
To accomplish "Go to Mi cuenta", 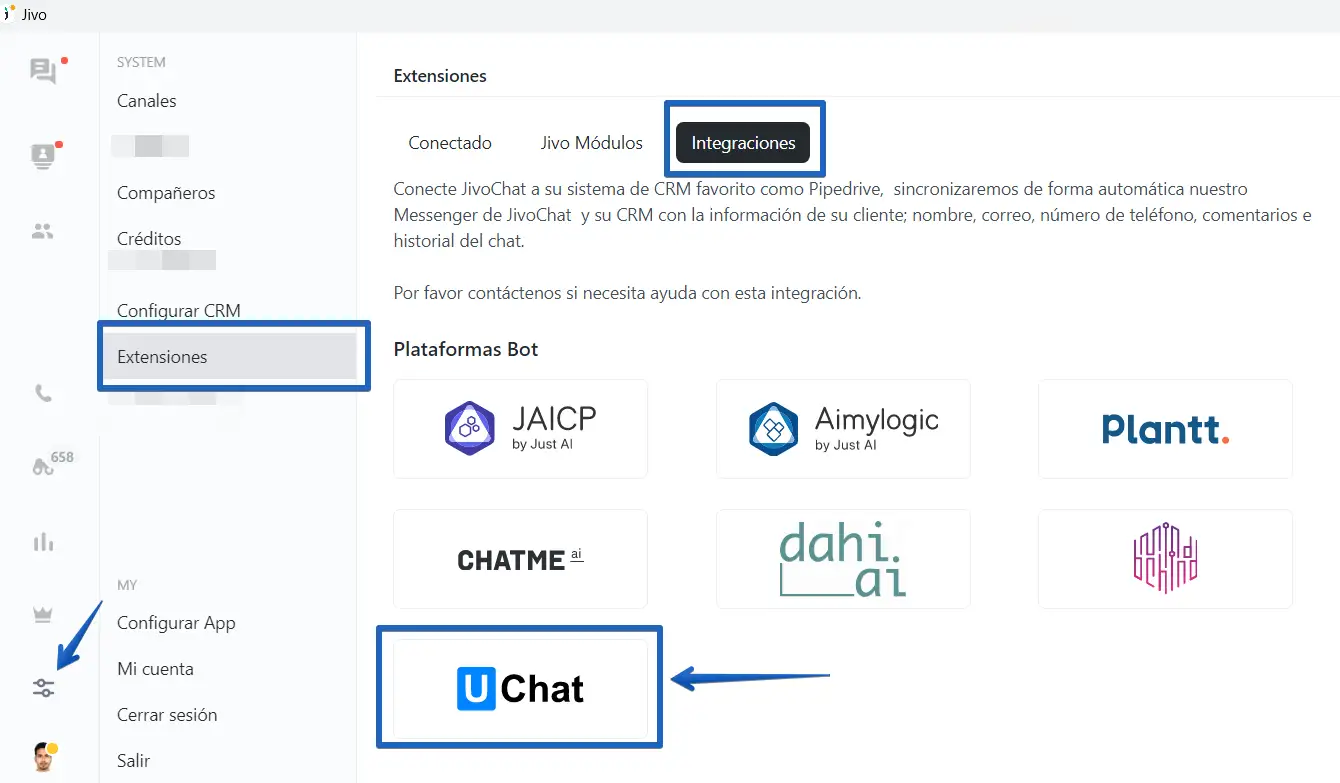I will 155,669.
